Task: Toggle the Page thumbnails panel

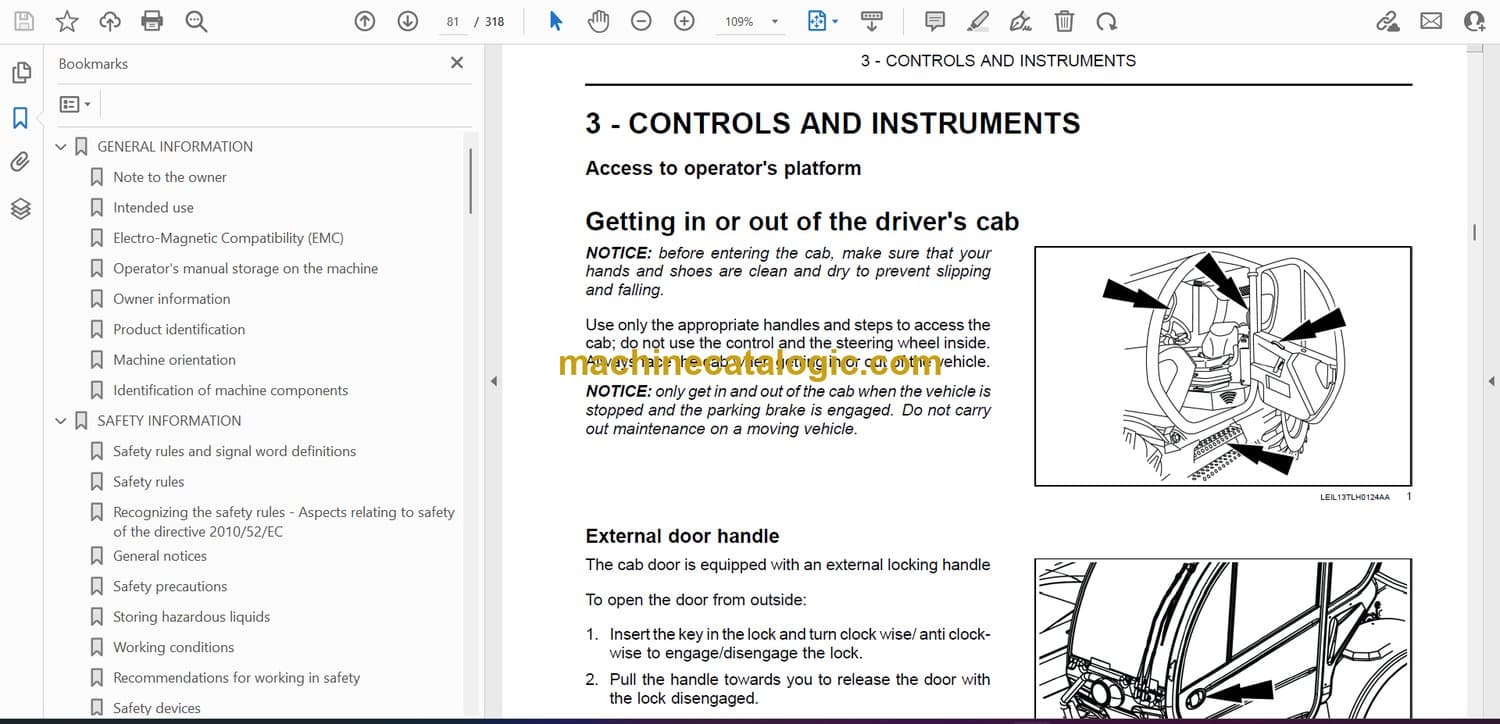Action: pyautogui.click(x=20, y=73)
